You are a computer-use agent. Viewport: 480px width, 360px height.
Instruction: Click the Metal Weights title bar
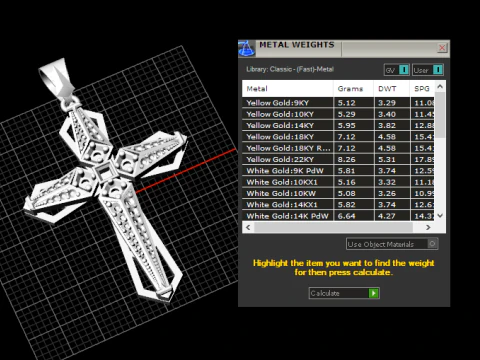(344, 49)
